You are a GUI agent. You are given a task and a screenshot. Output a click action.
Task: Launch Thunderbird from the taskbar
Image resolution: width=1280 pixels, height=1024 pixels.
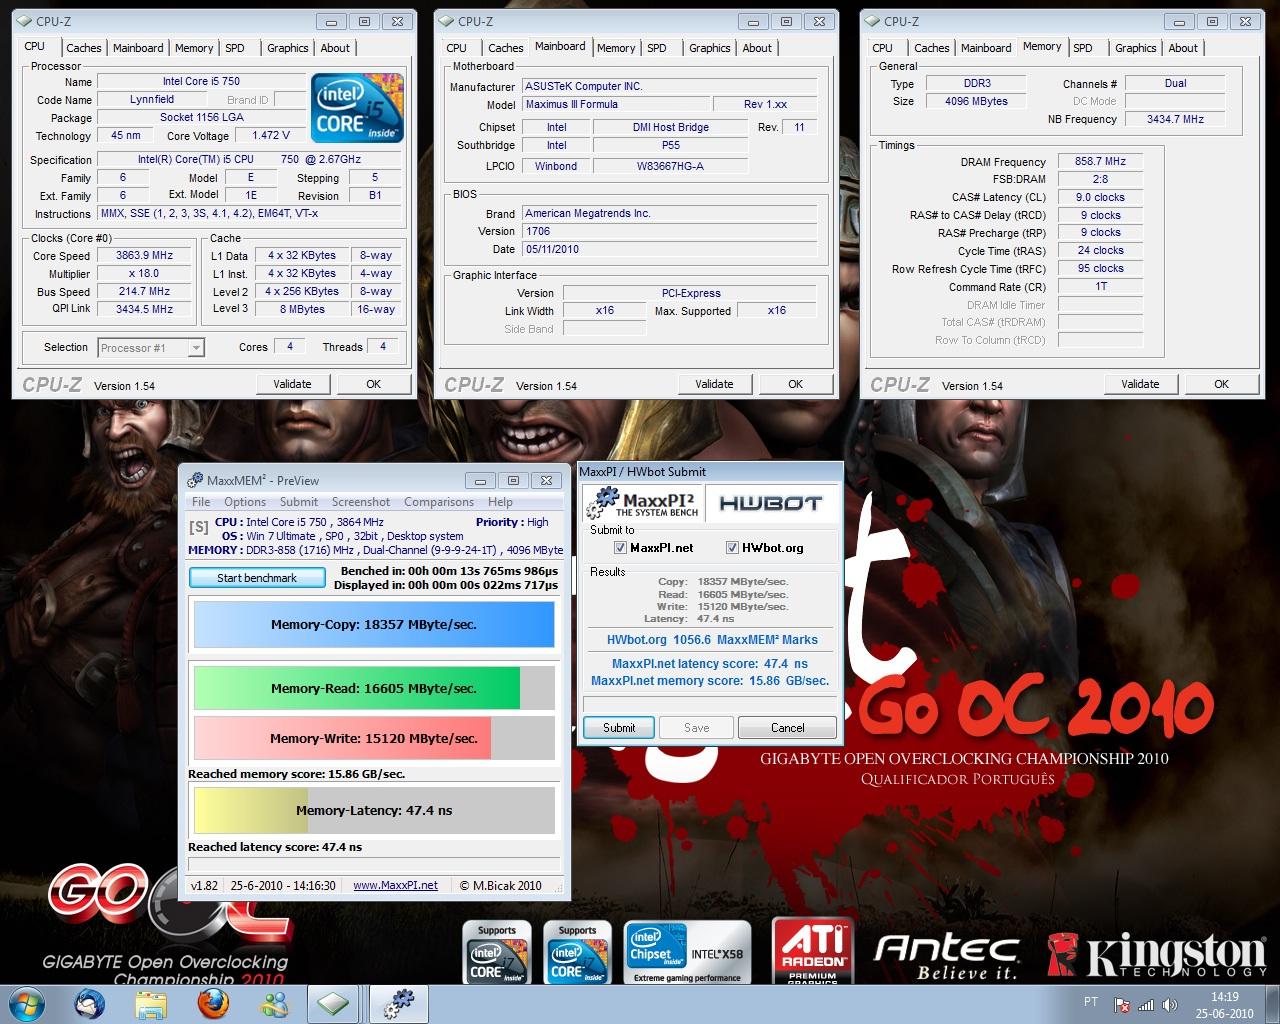click(x=91, y=1003)
